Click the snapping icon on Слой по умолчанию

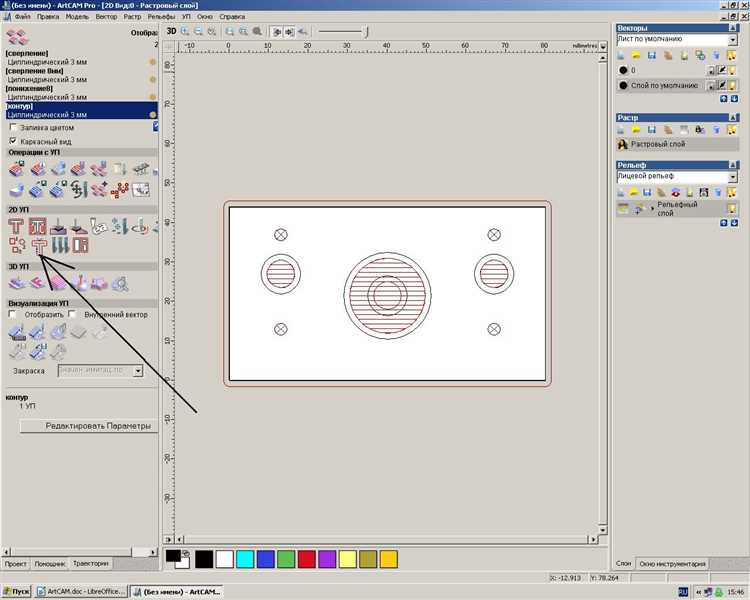712,86
